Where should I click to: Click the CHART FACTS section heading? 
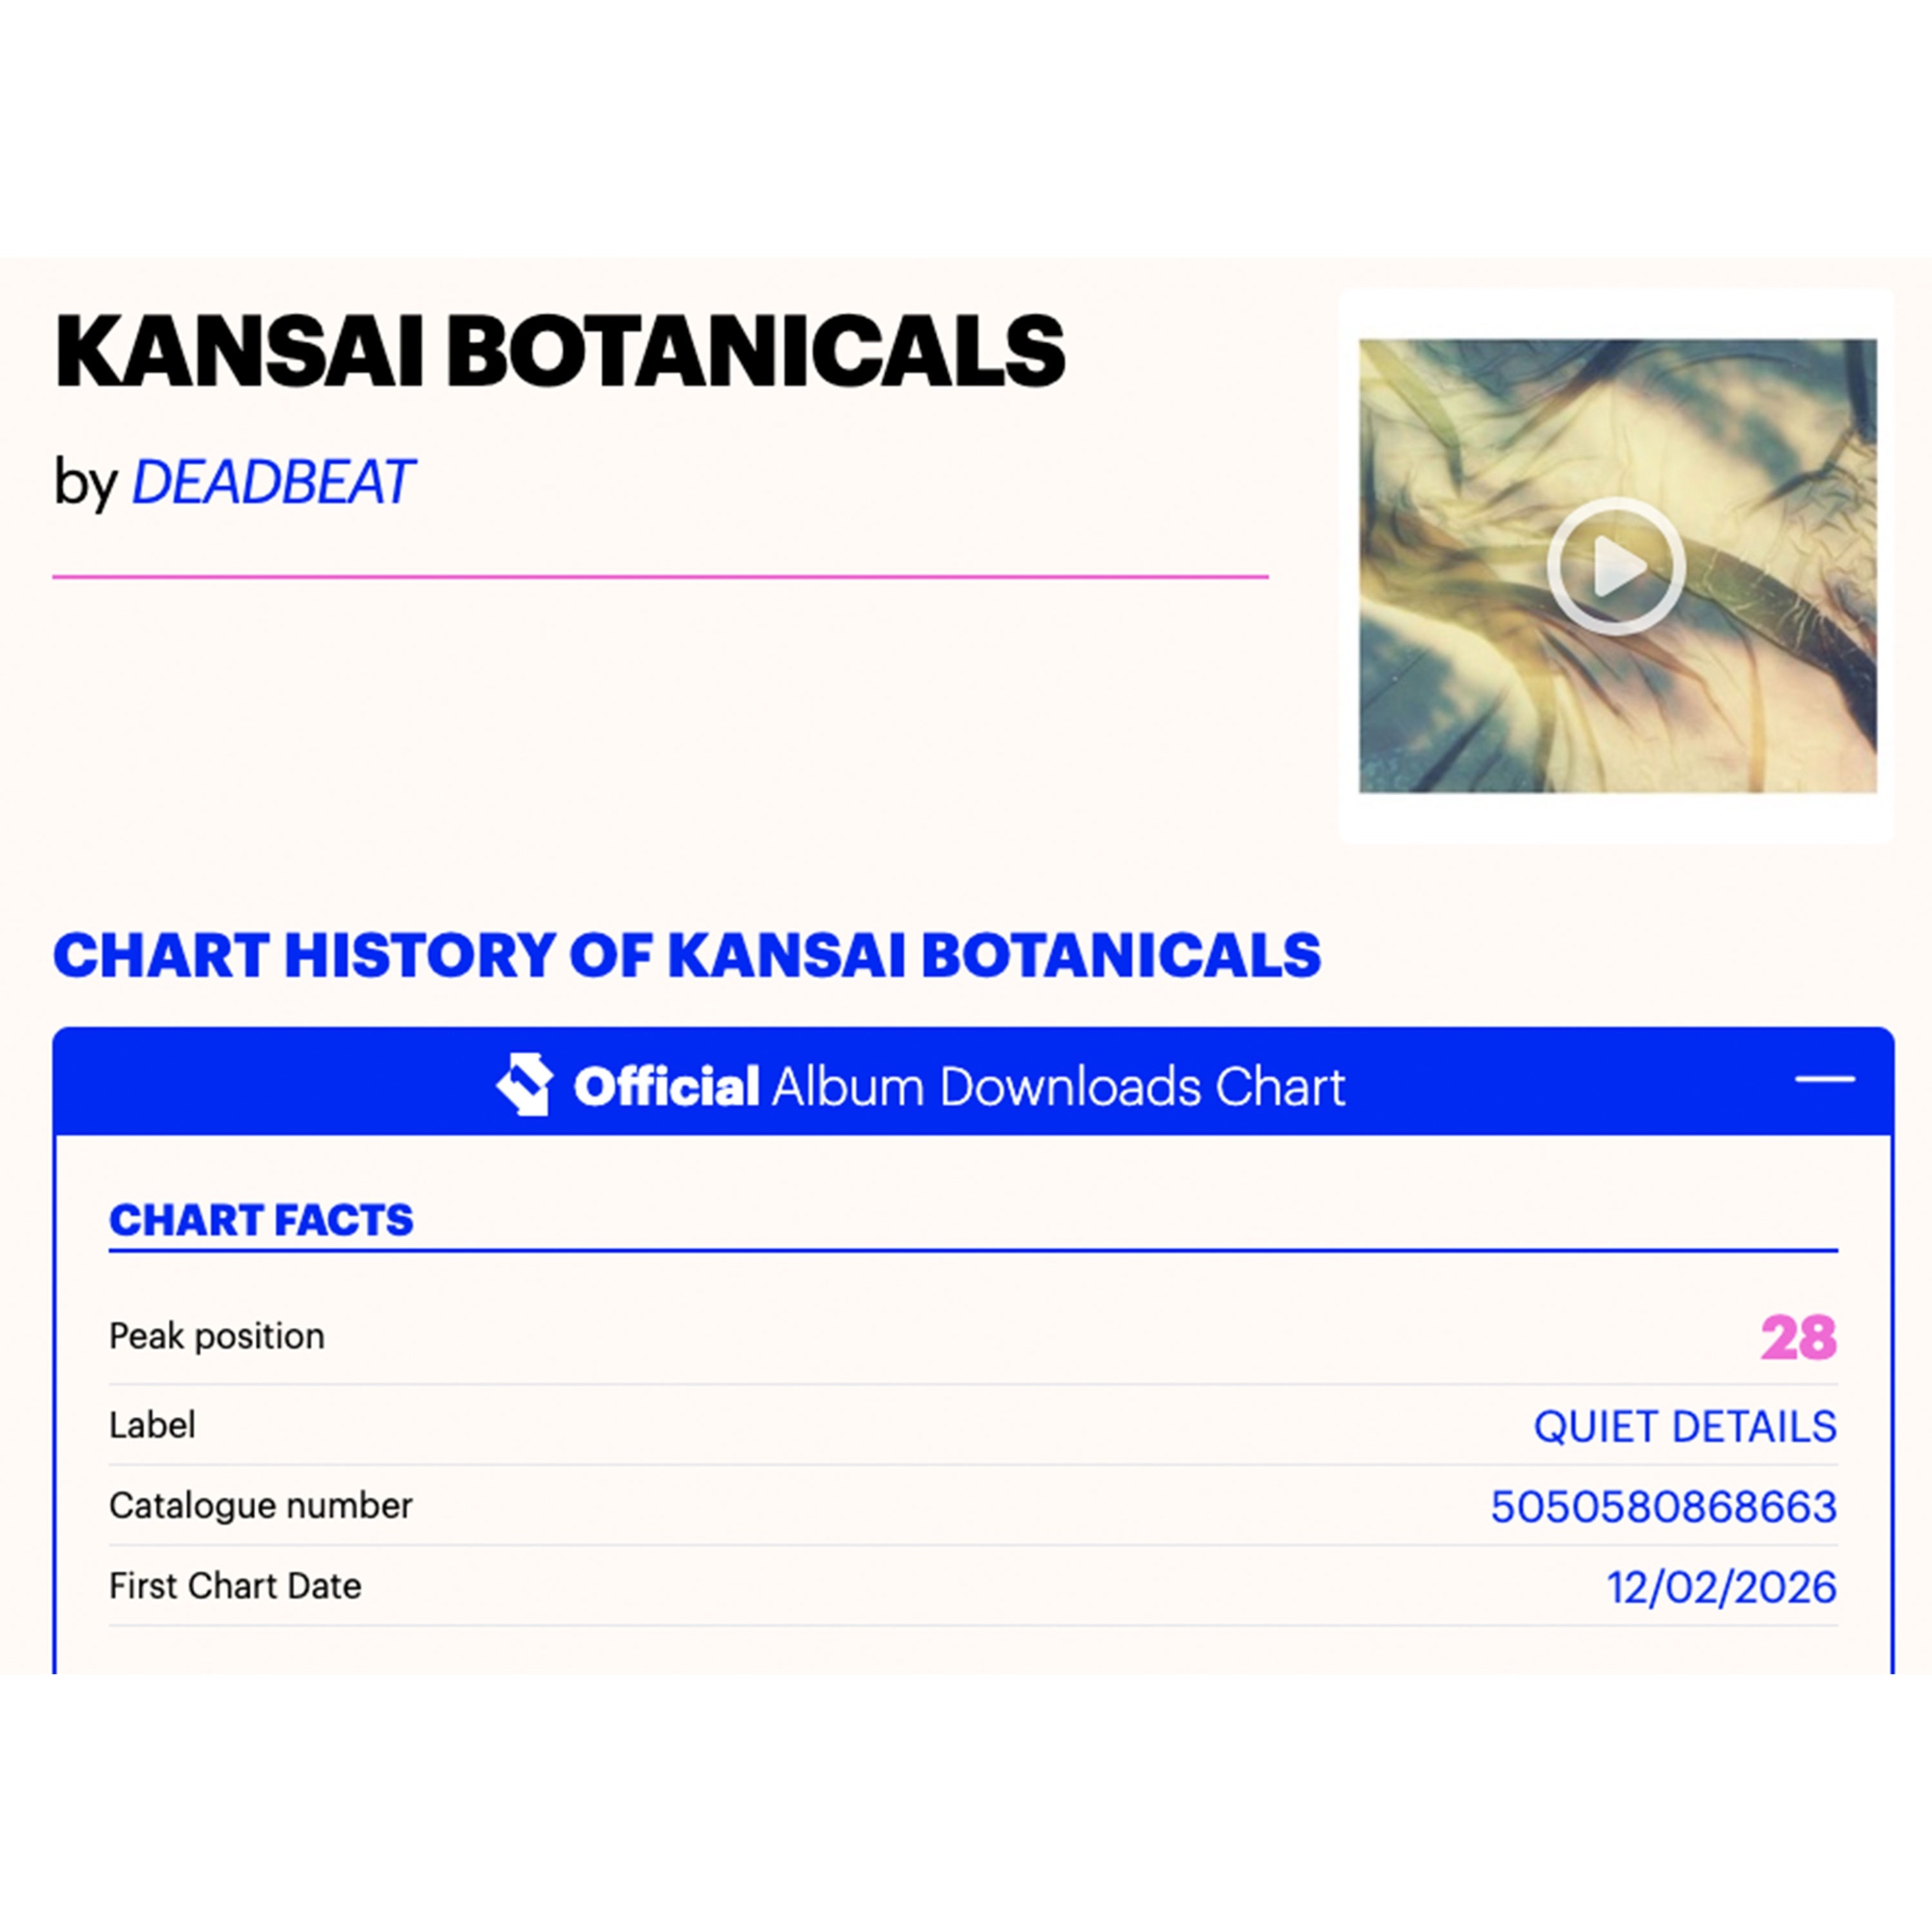(x=261, y=1220)
